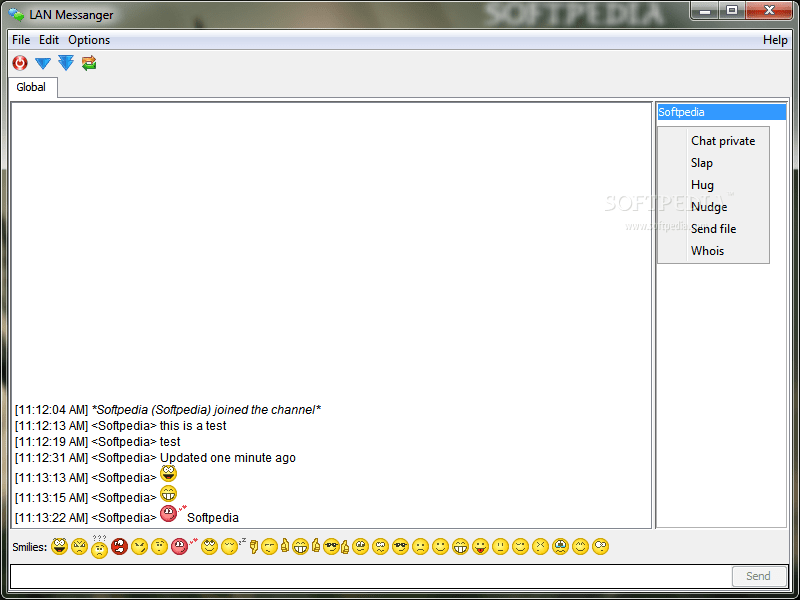Image resolution: width=800 pixels, height=600 pixels.
Task: Open the Options menu
Action: pos(89,40)
